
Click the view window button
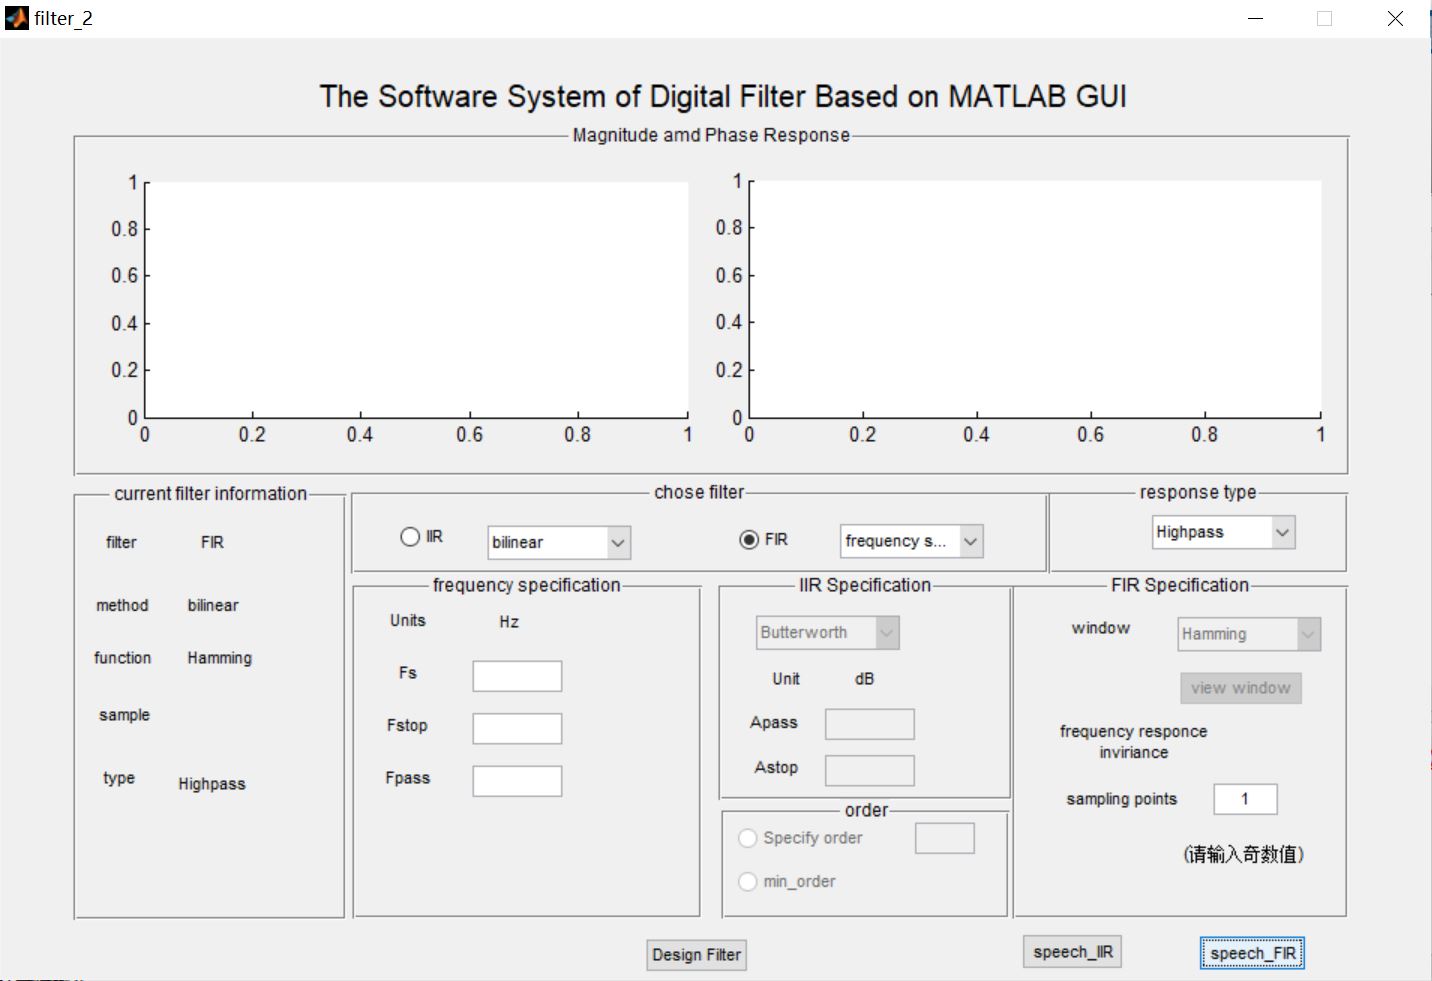pos(1241,688)
